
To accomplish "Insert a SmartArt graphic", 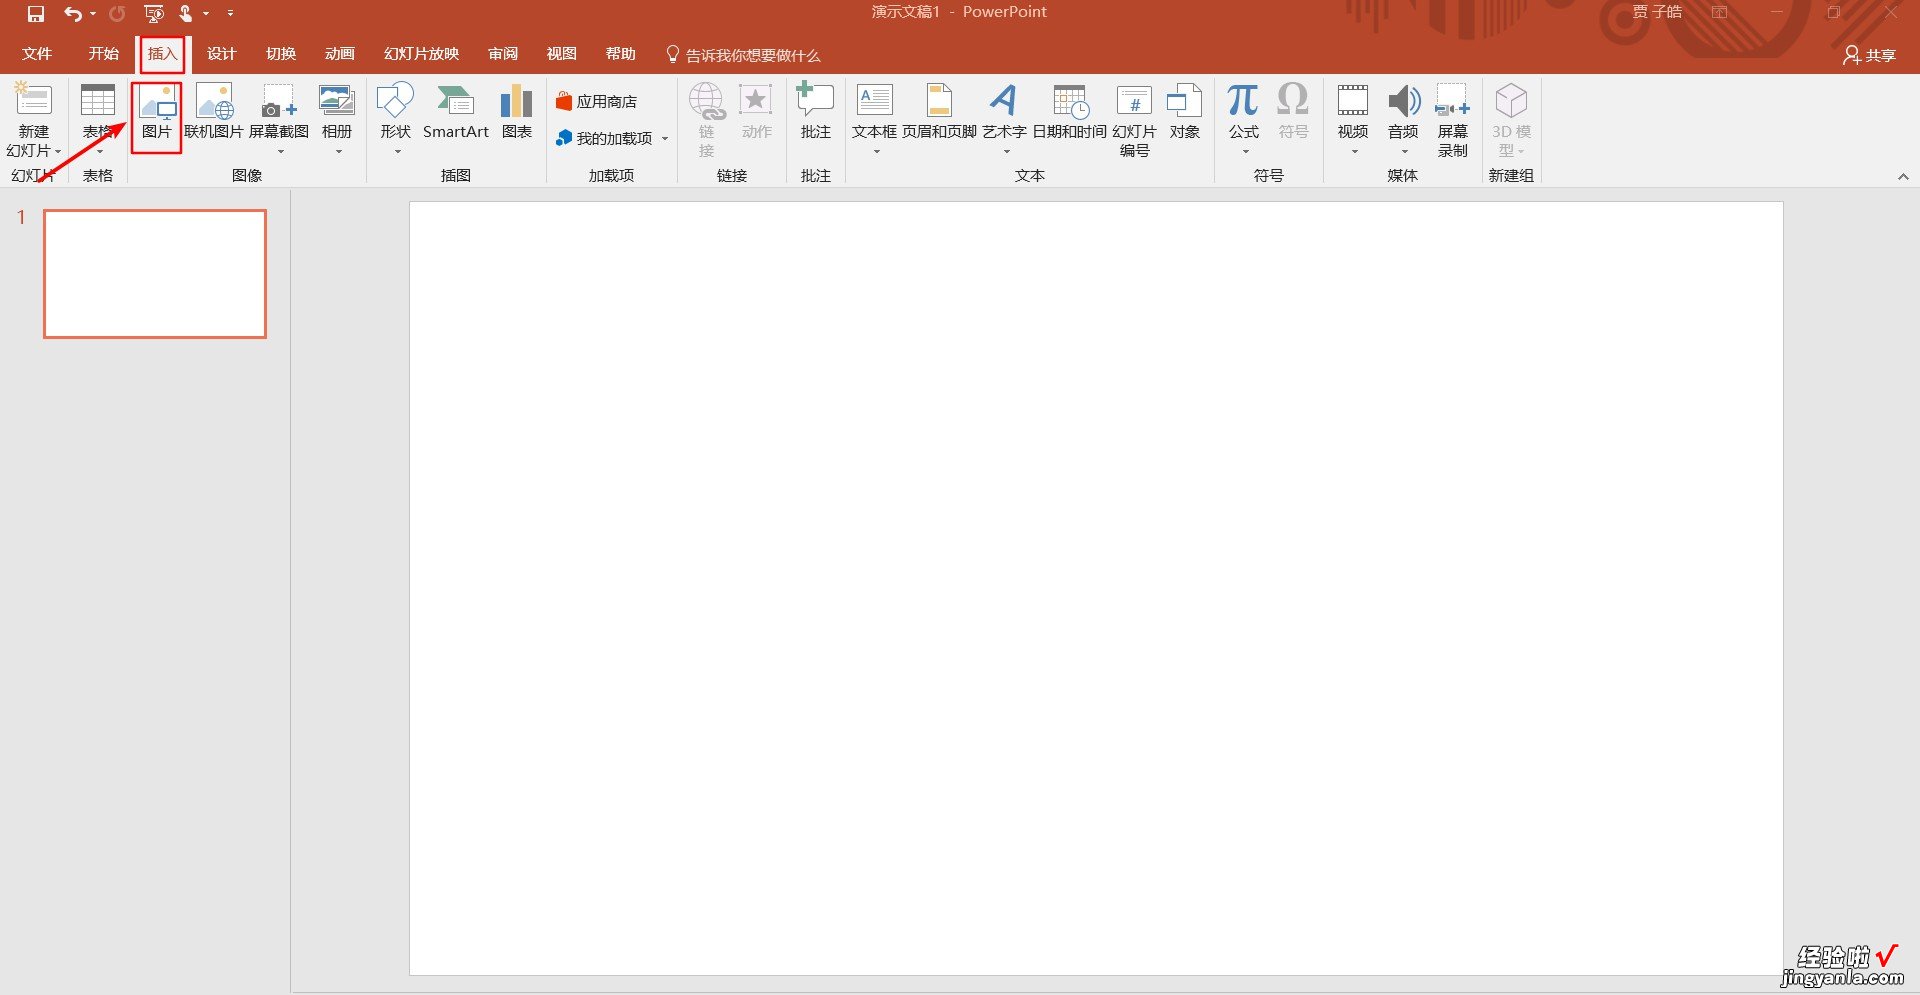I will point(456,111).
